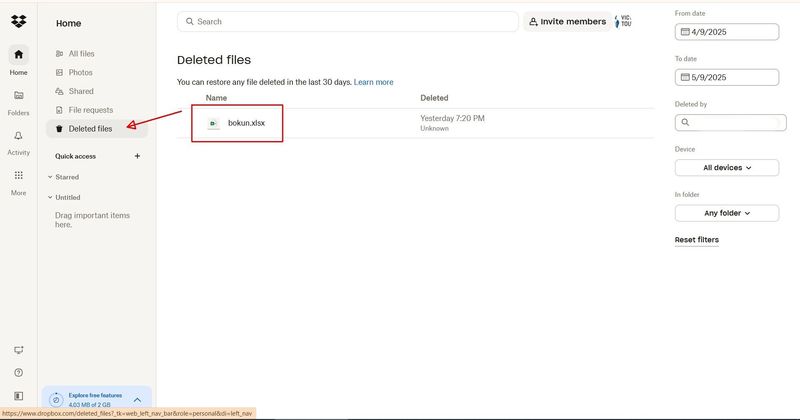Open the From date field 4/9/2025
Image resolution: width=800 pixels, height=420 pixels.
[x=727, y=32]
